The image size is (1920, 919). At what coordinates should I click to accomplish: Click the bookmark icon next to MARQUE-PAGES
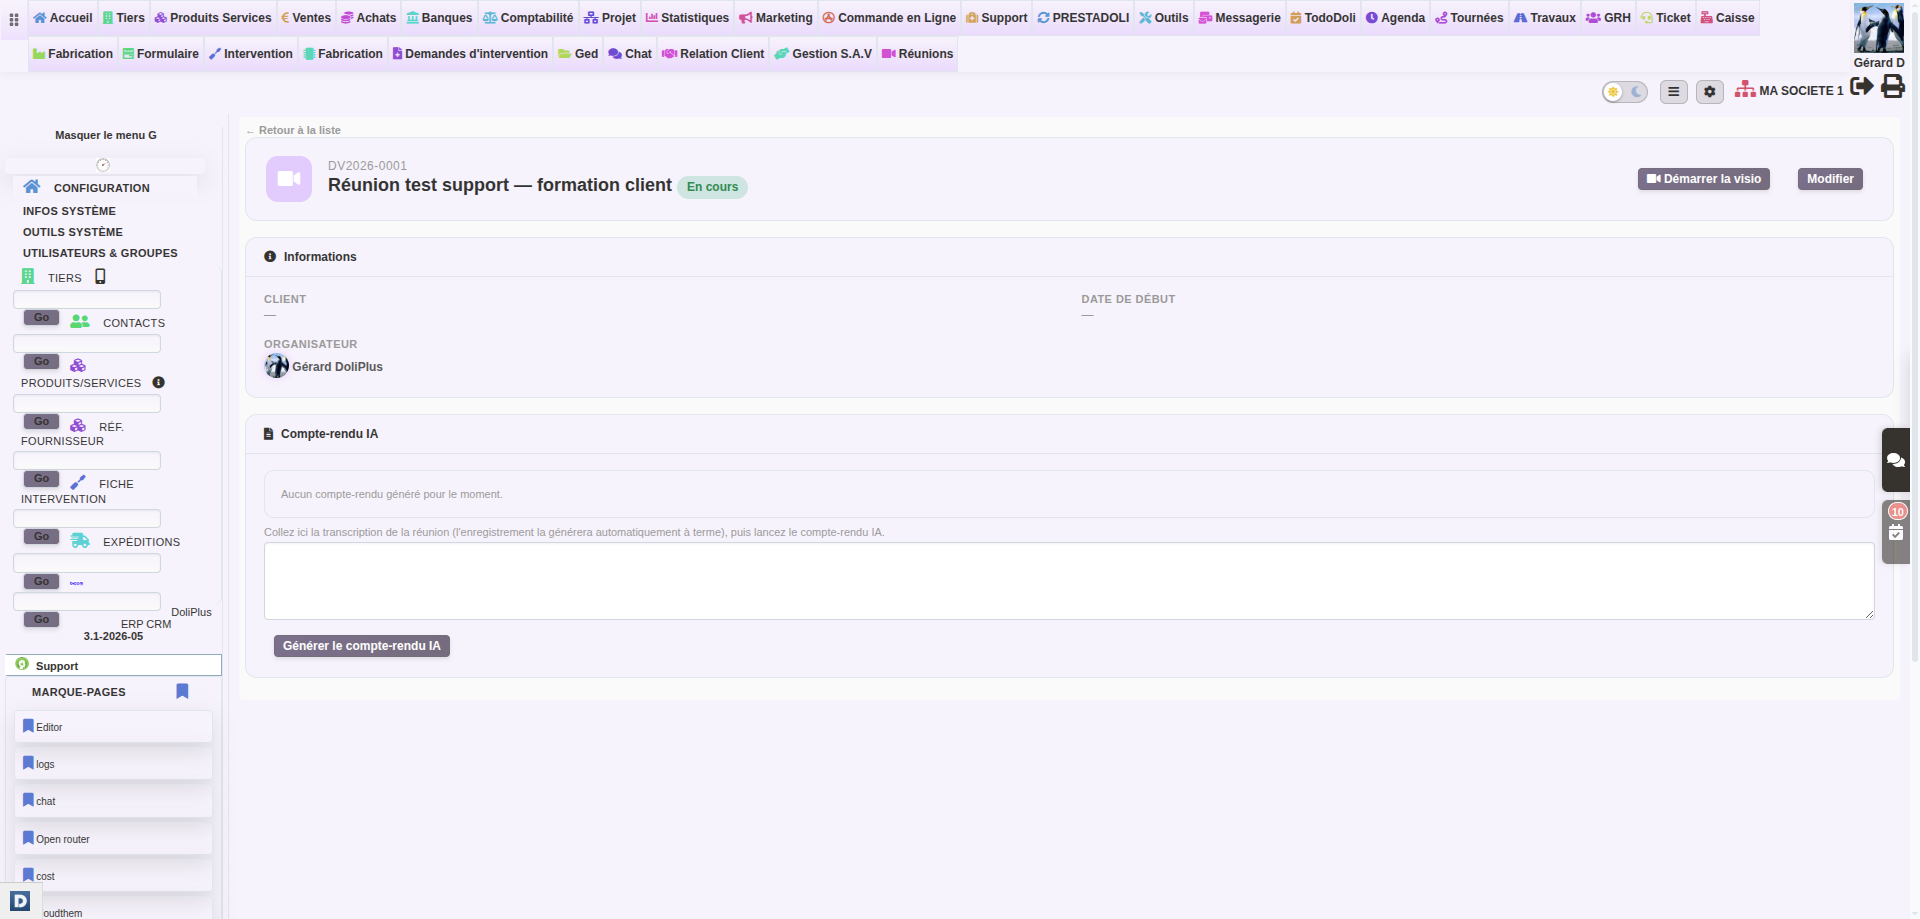(x=182, y=691)
